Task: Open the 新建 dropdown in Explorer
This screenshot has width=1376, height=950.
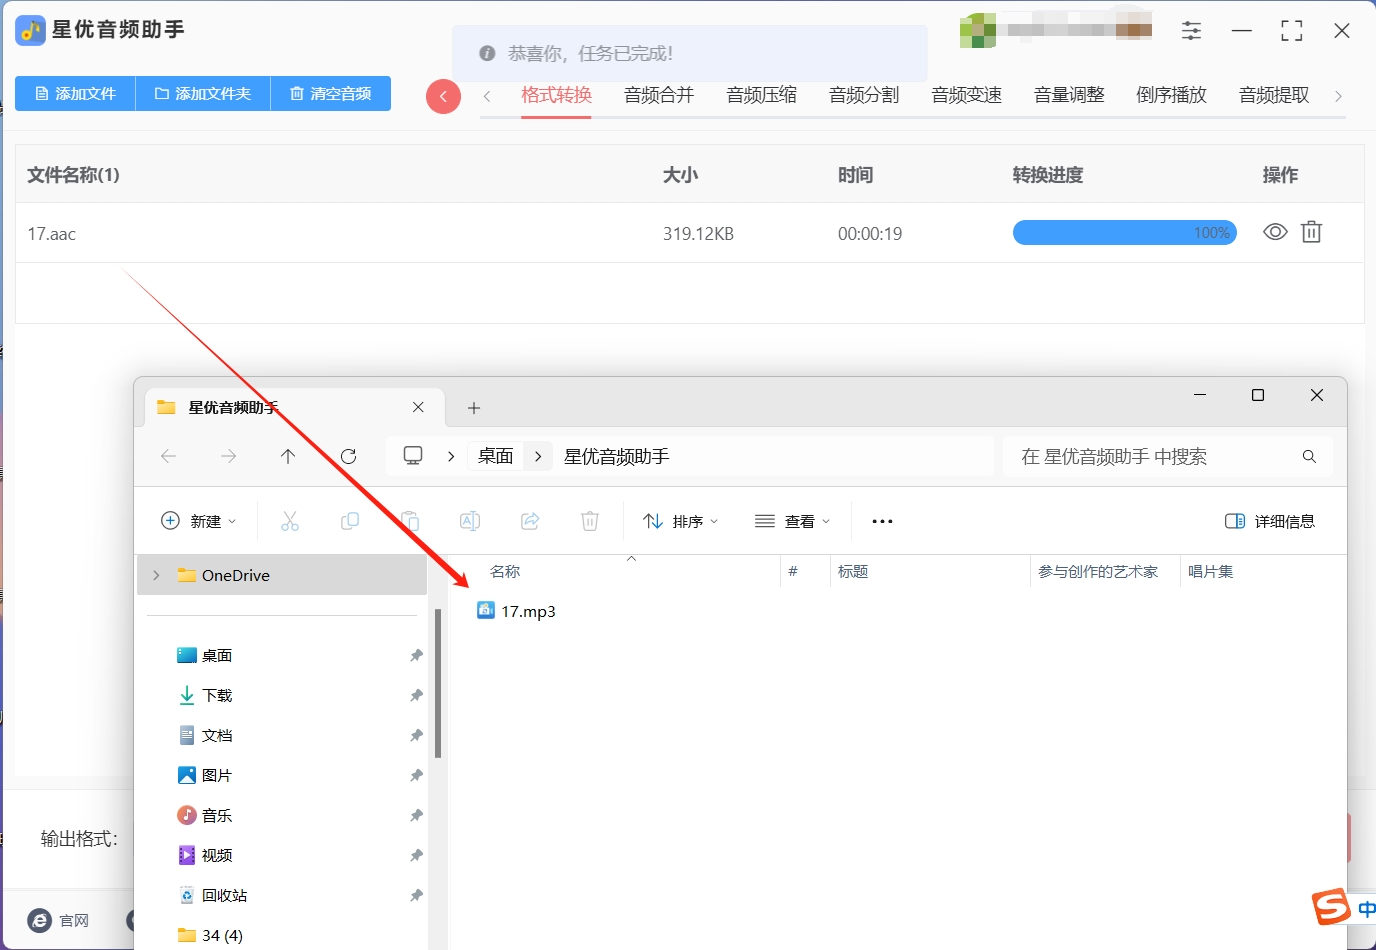Action: coord(199,521)
